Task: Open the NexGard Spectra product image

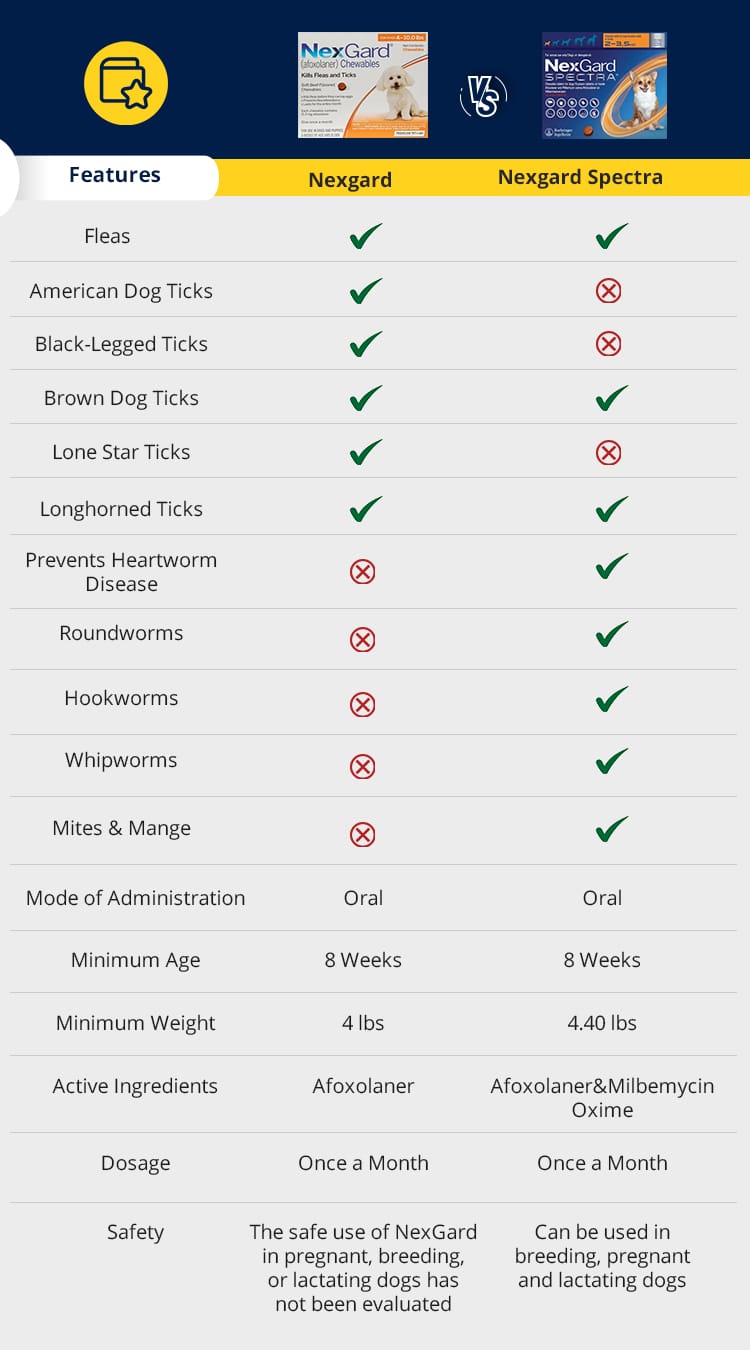Action: pos(604,85)
